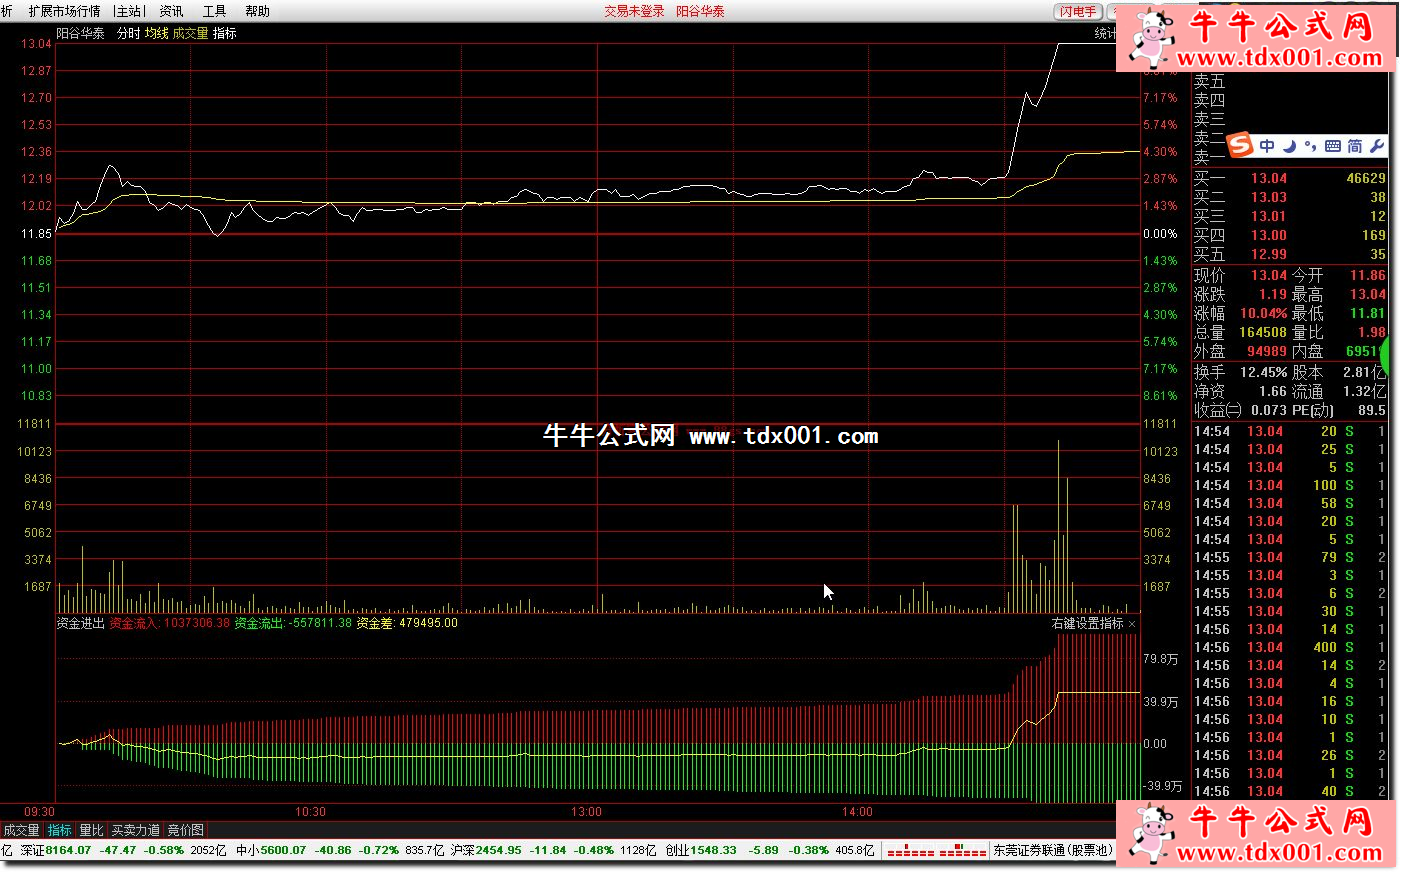Switch to the 成交量 bottom tab

(x=21, y=830)
